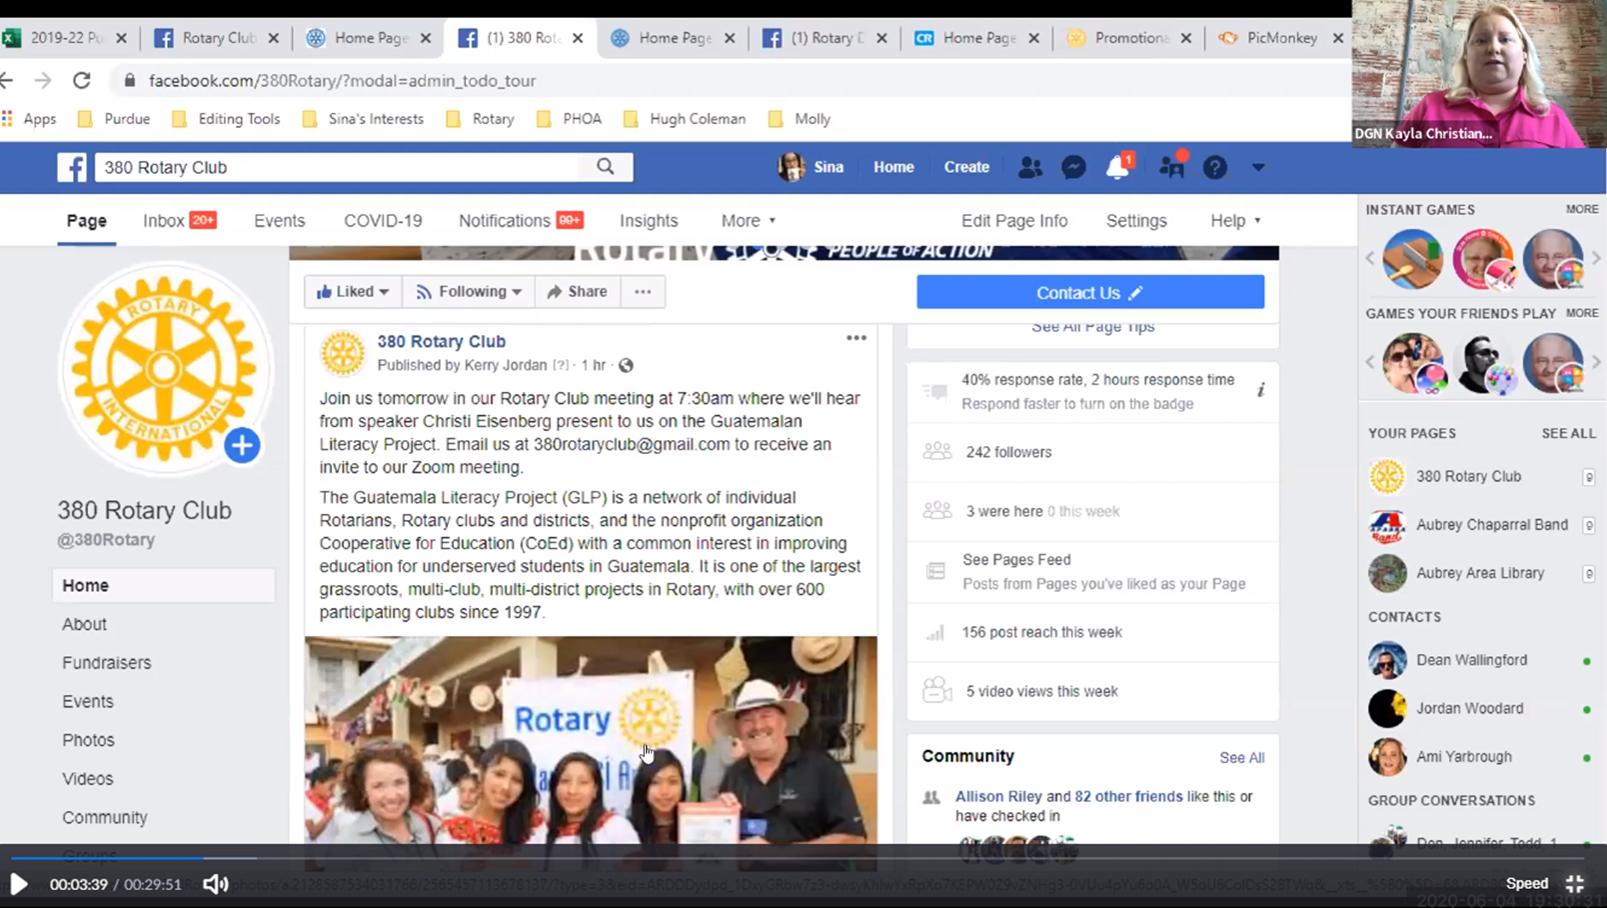Open Facebook Messenger icon in top bar
The width and height of the screenshot is (1607, 908).
click(1073, 168)
